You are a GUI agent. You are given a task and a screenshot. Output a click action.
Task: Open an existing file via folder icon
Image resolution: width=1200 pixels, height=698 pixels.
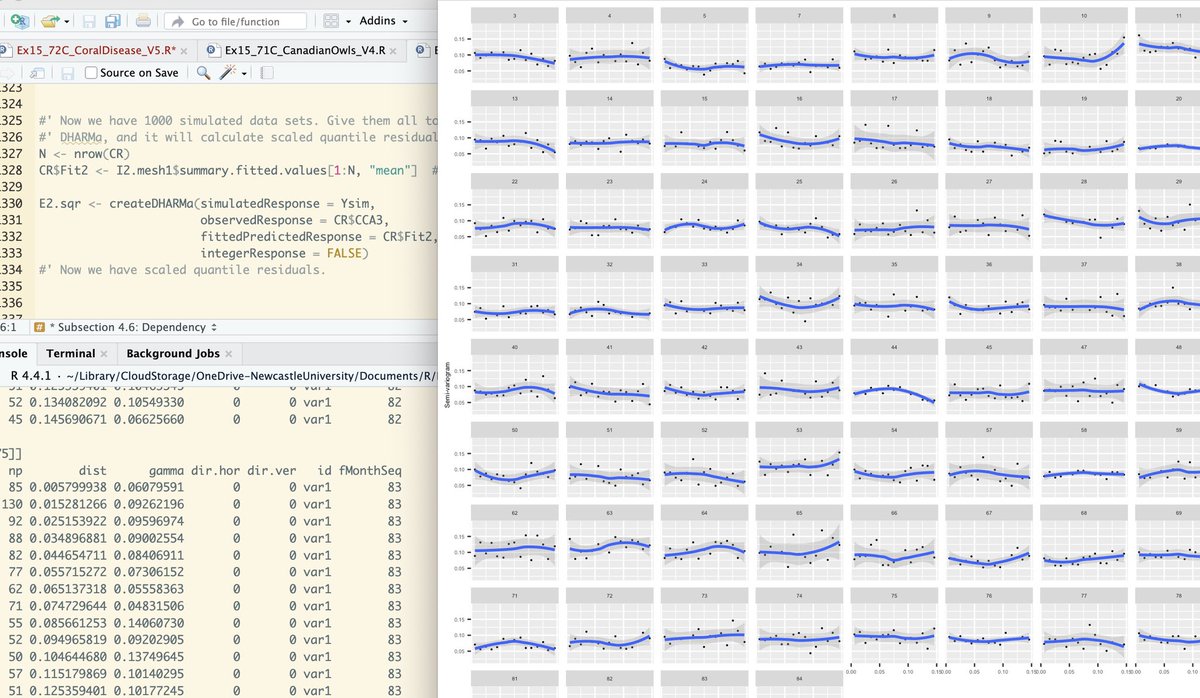click(x=50, y=20)
